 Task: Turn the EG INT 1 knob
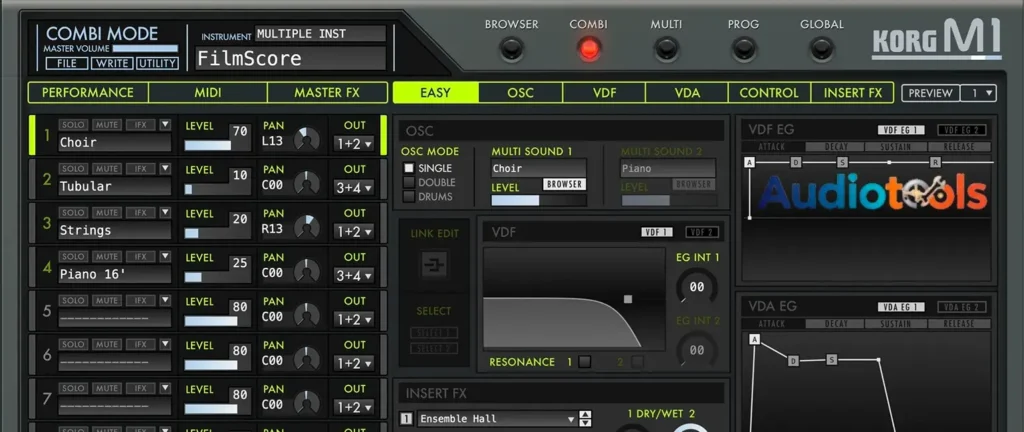click(x=697, y=286)
